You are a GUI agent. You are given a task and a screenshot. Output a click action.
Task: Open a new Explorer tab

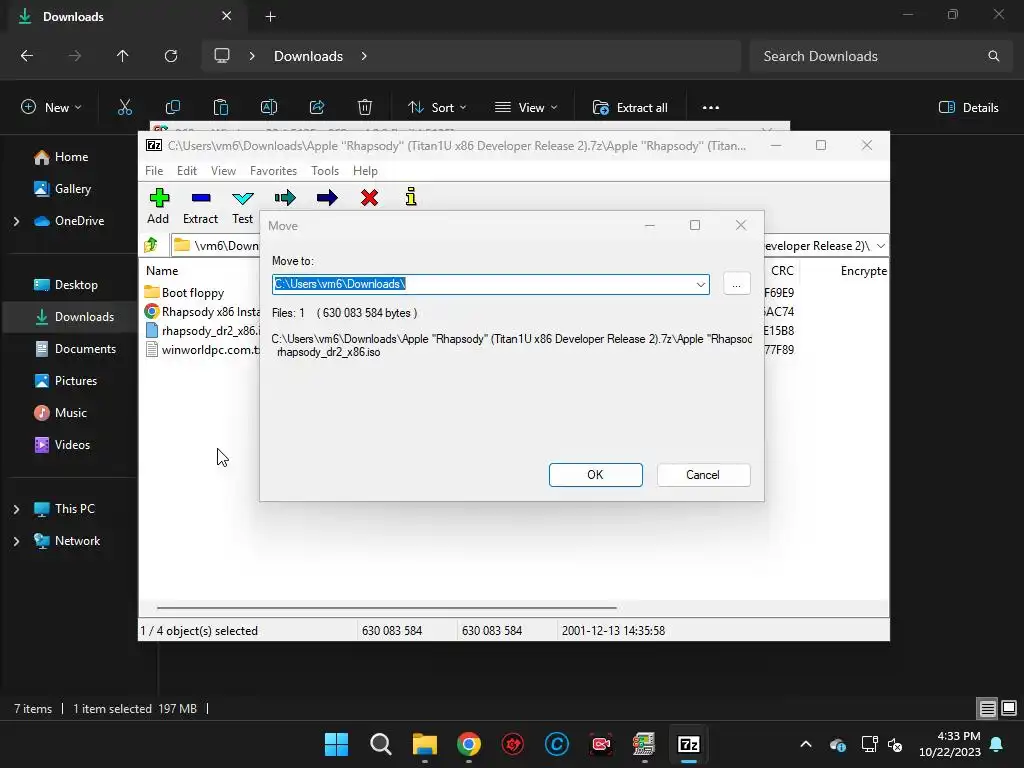[x=270, y=16]
